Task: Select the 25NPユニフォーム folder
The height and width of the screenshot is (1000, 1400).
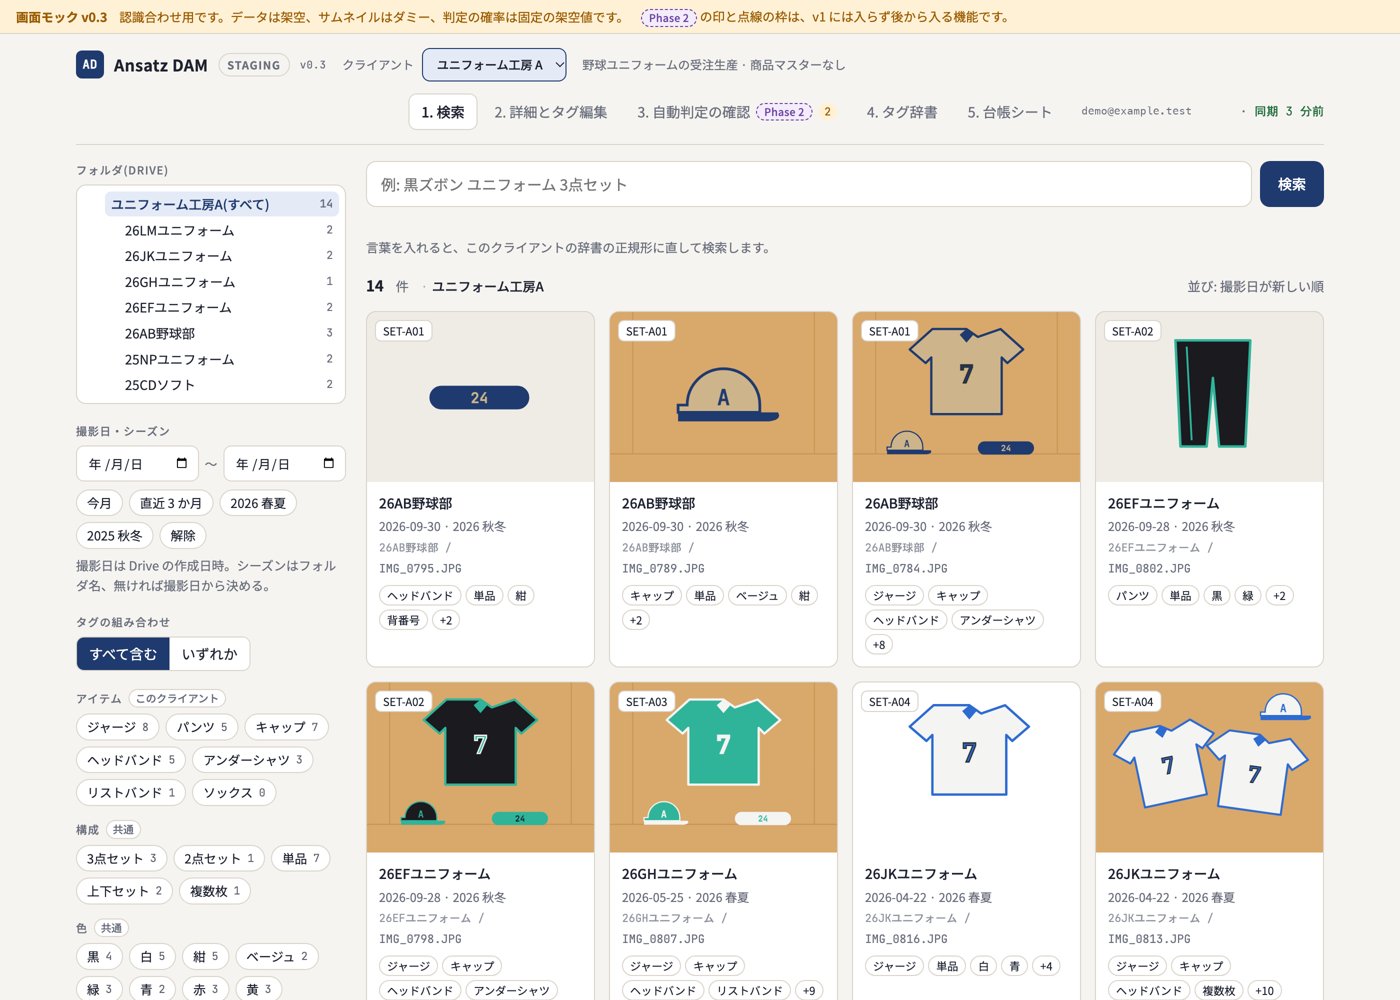Action: [x=222, y=359]
